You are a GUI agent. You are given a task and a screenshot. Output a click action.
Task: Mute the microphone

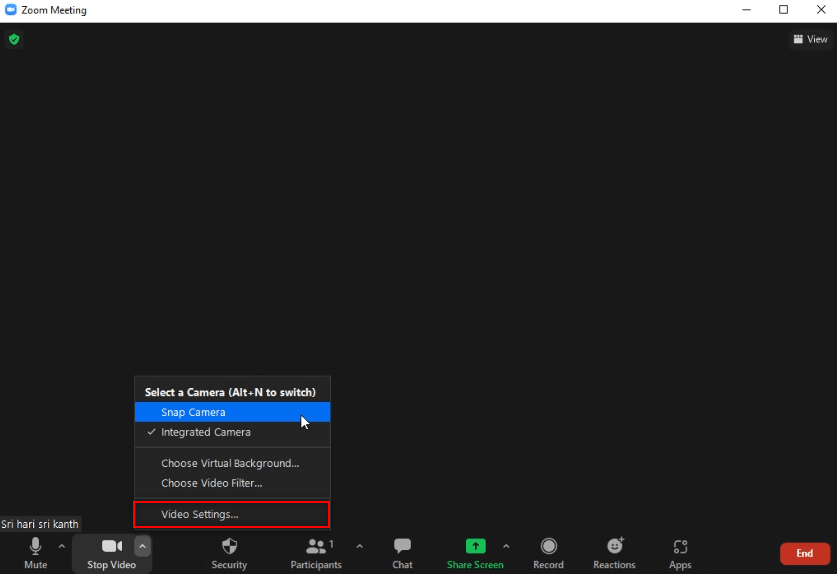(x=35, y=554)
